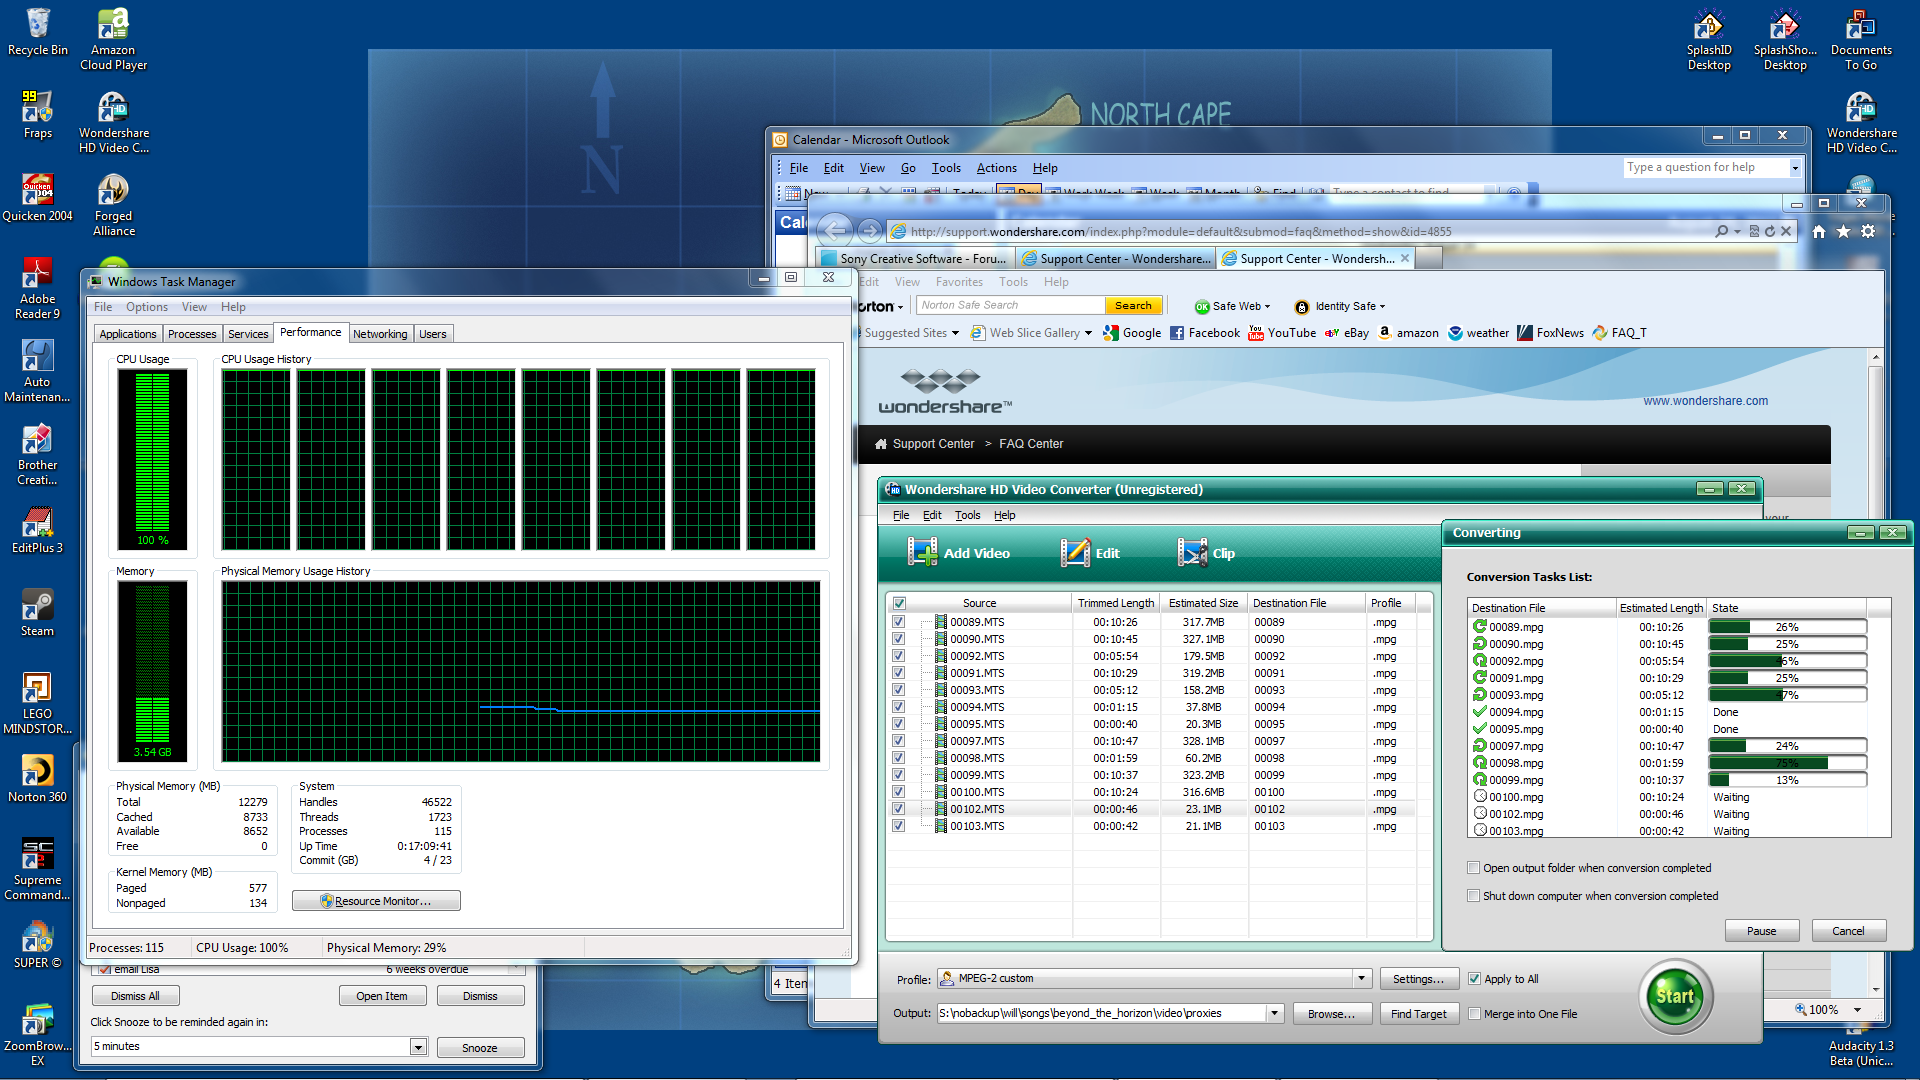The height and width of the screenshot is (1080, 1920).
Task: Open EditPlus 3 desktop shortcut
Action: [38, 530]
